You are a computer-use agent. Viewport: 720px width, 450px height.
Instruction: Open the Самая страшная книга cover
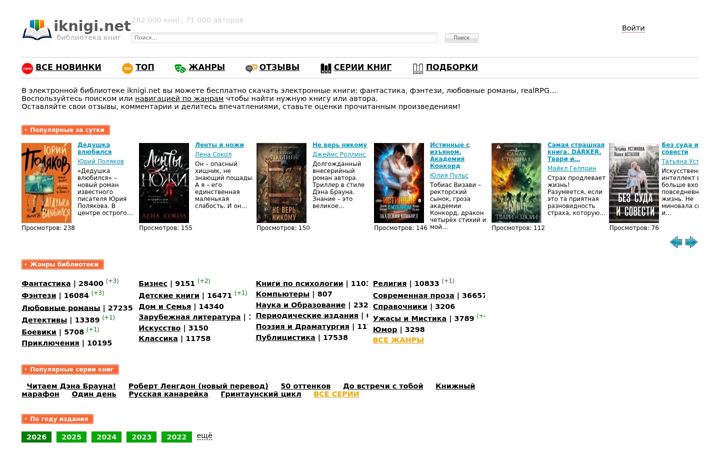(x=517, y=183)
